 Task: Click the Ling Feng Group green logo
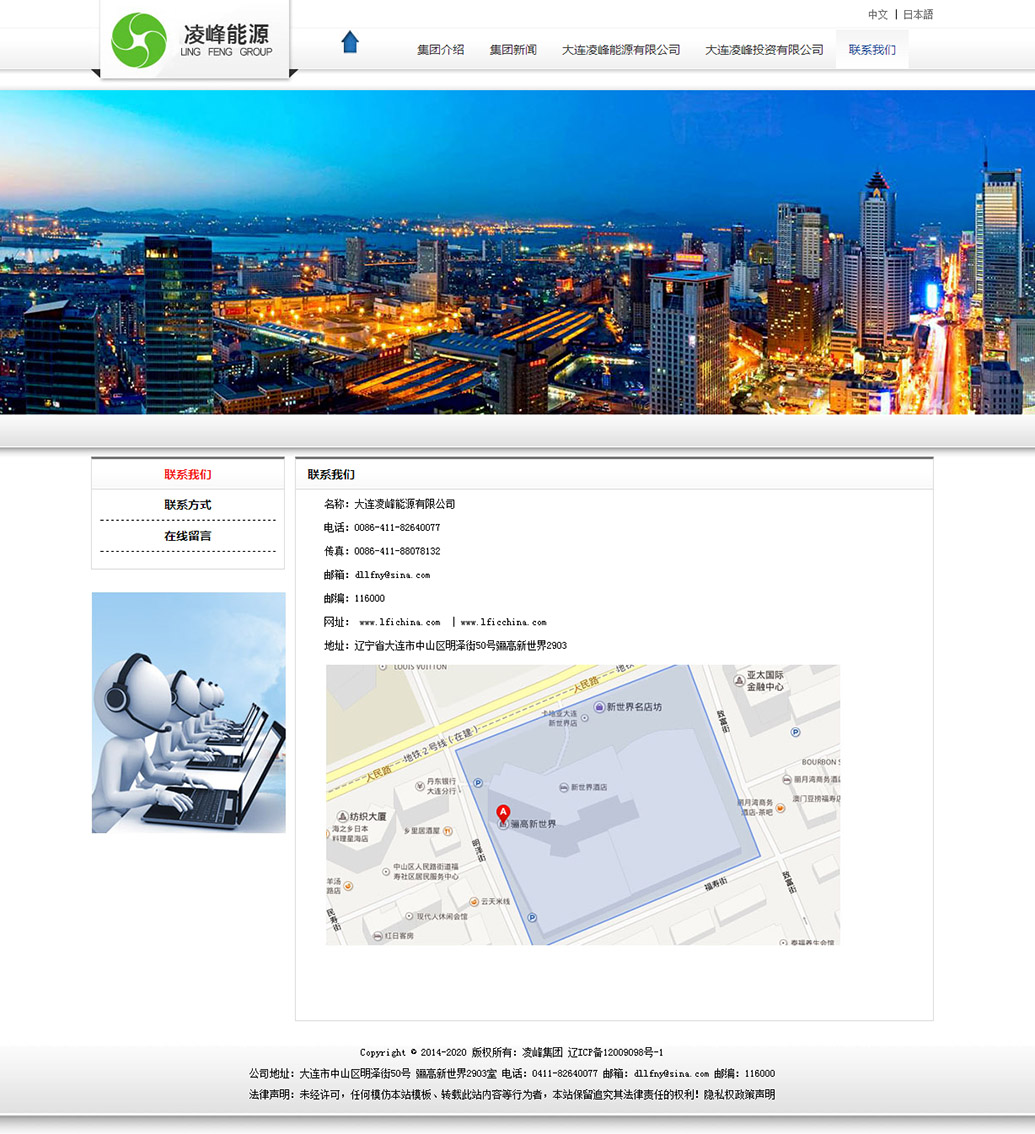click(x=139, y=41)
